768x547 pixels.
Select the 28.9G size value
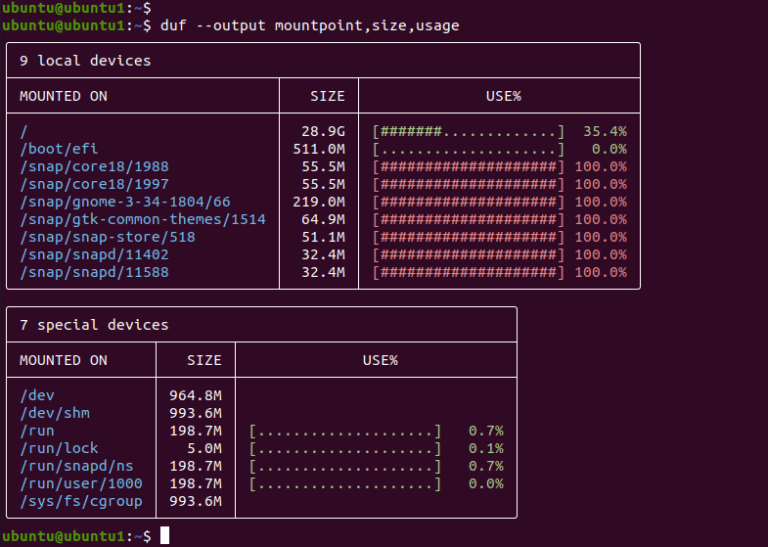coord(323,131)
